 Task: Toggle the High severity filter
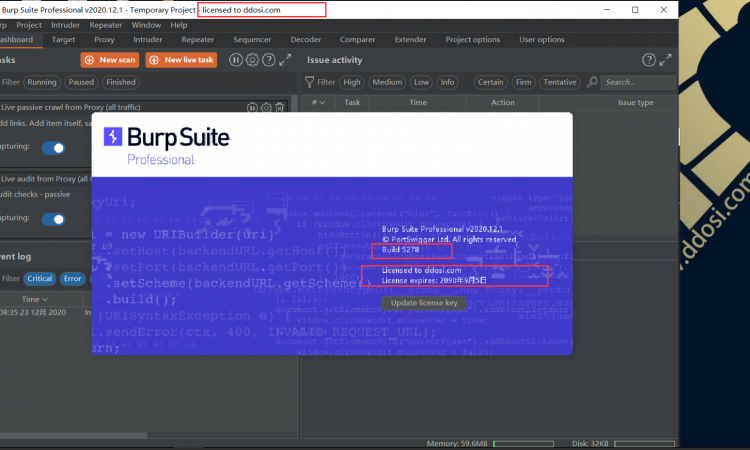[x=352, y=82]
